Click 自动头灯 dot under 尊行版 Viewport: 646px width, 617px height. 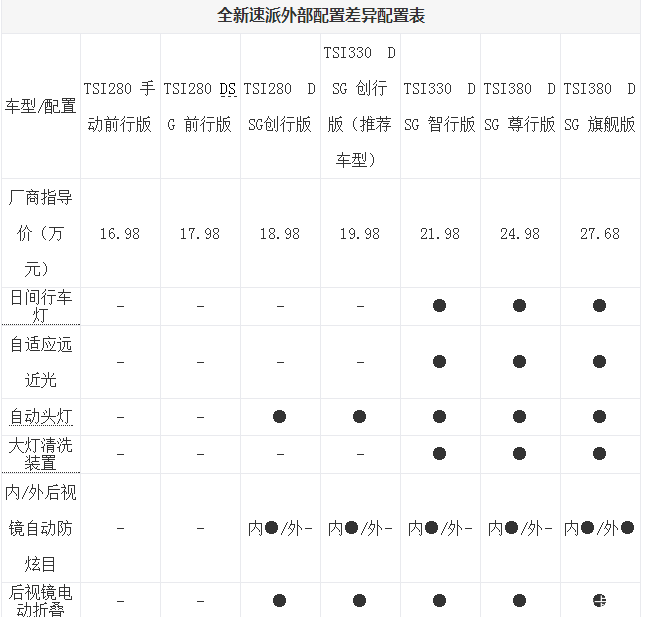pyautogui.click(x=520, y=416)
